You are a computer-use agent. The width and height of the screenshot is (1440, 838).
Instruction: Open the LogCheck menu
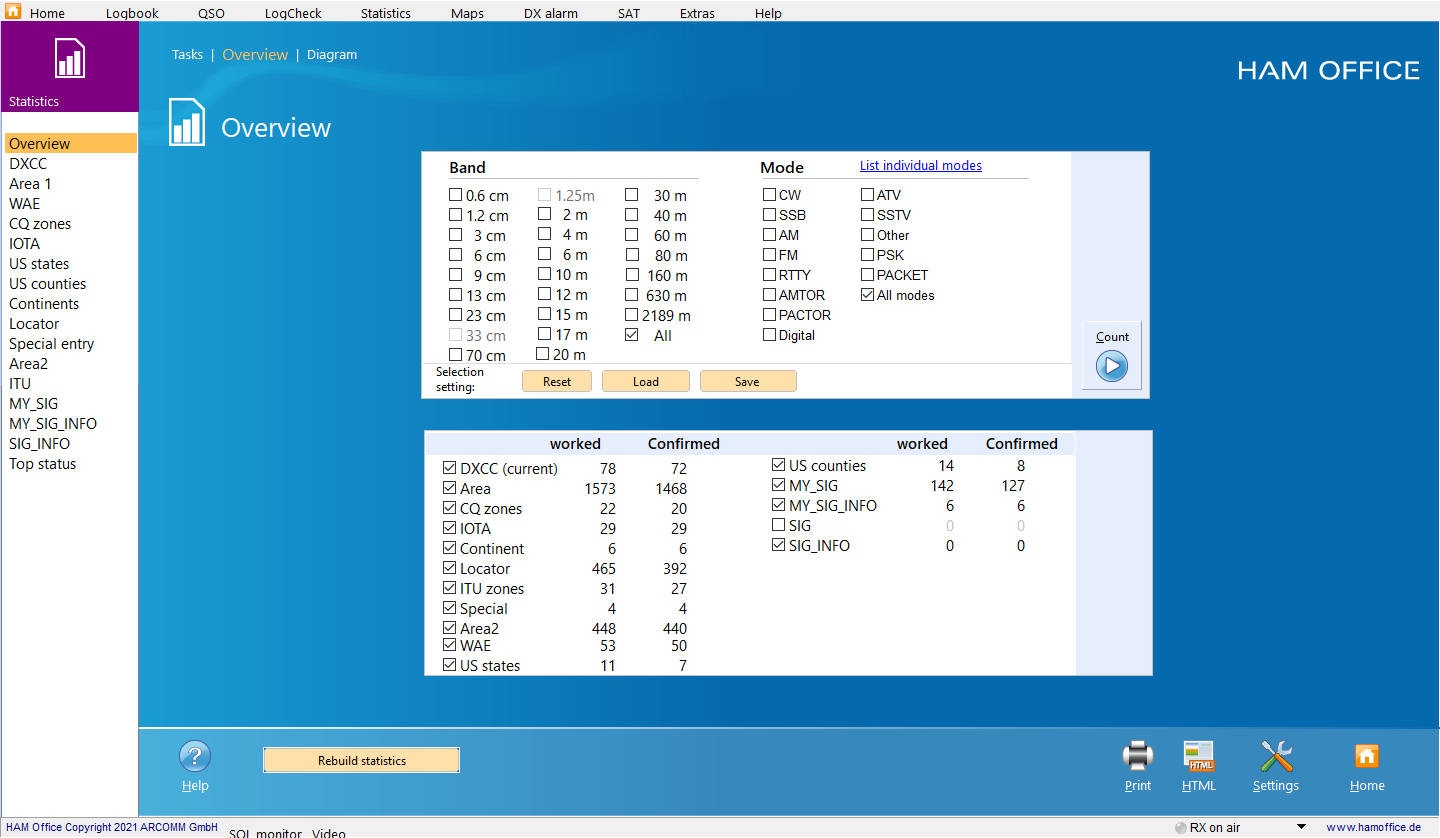[x=293, y=13]
